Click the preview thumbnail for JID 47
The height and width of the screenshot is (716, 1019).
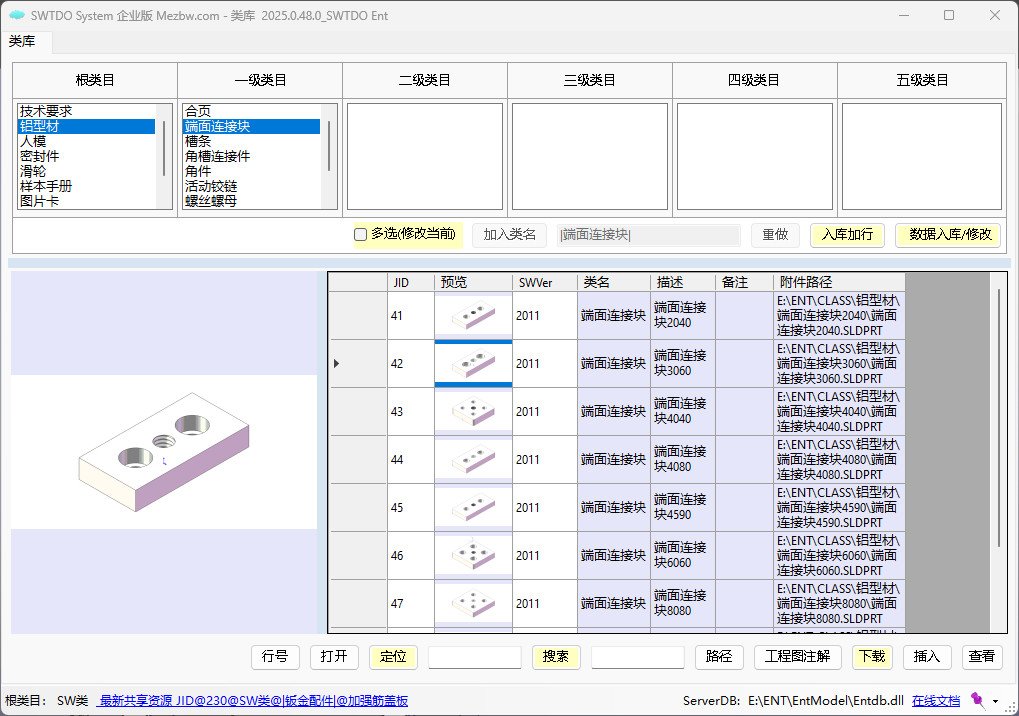[x=473, y=603]
